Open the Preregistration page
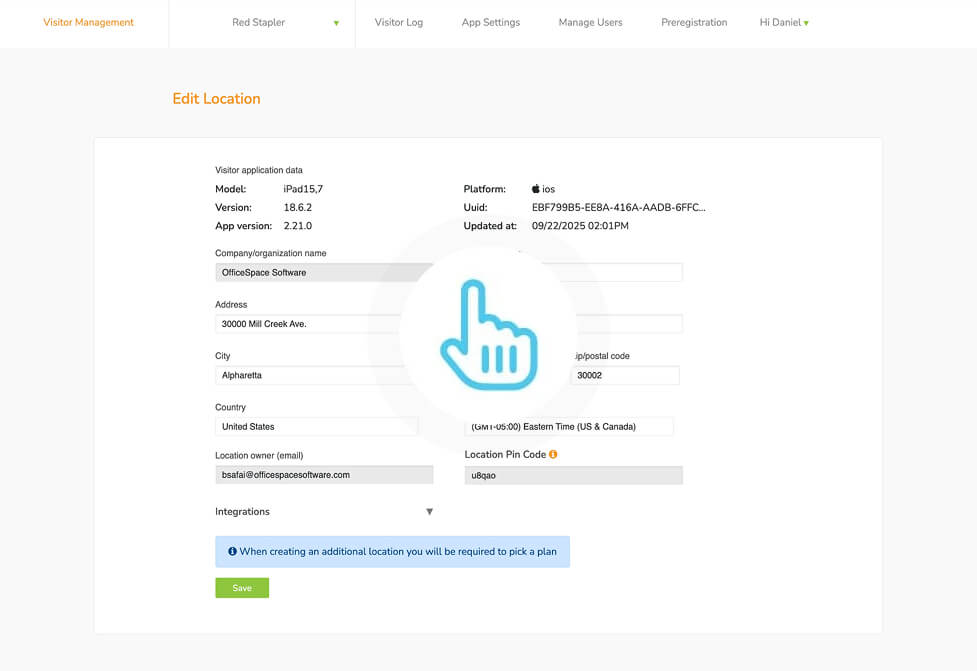 693,23
